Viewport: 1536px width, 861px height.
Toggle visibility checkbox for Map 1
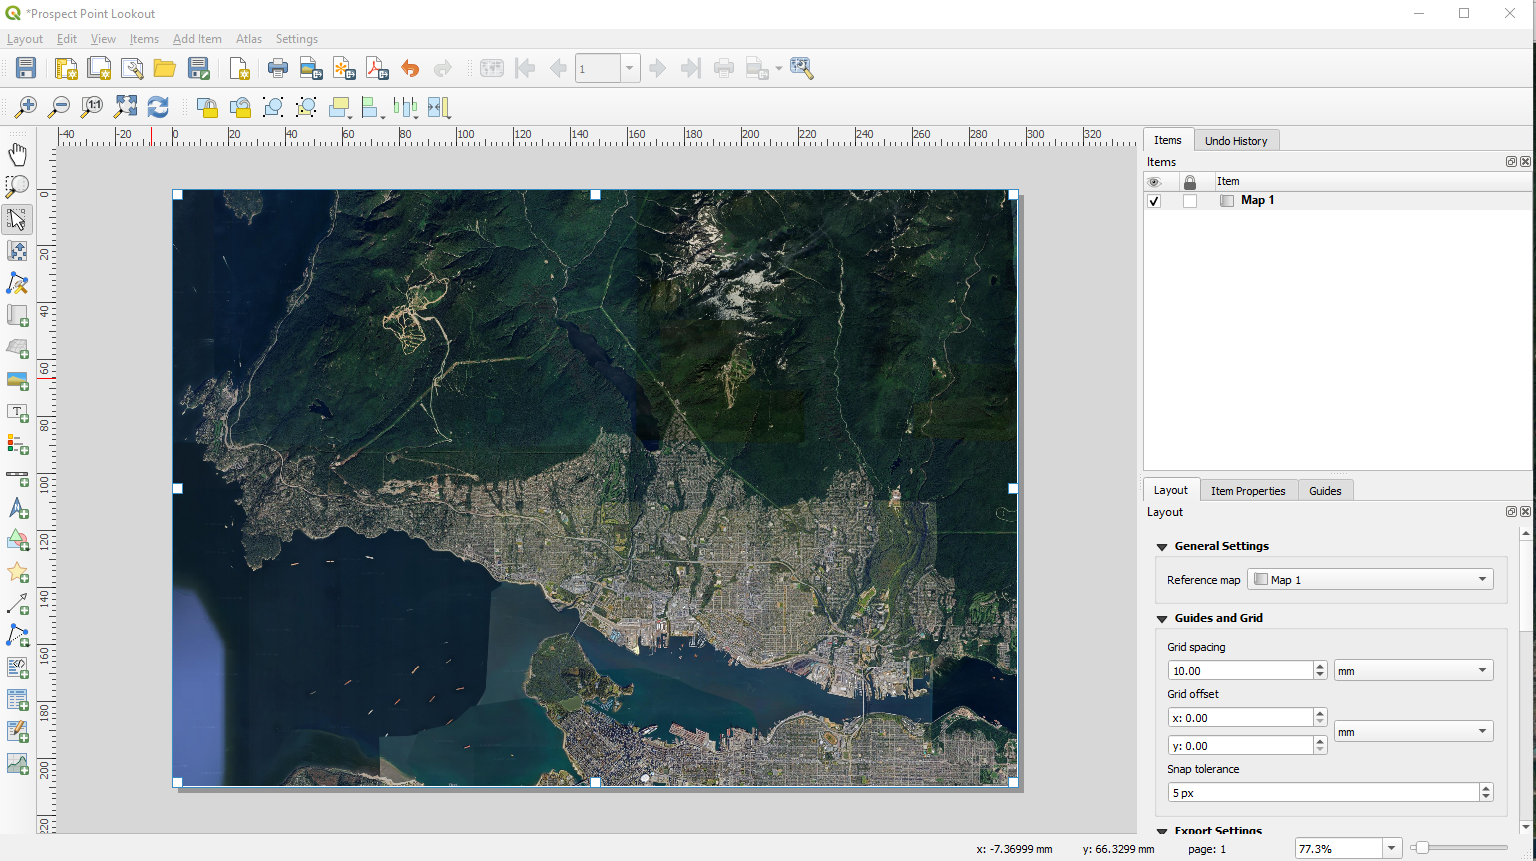point(1154,201)
